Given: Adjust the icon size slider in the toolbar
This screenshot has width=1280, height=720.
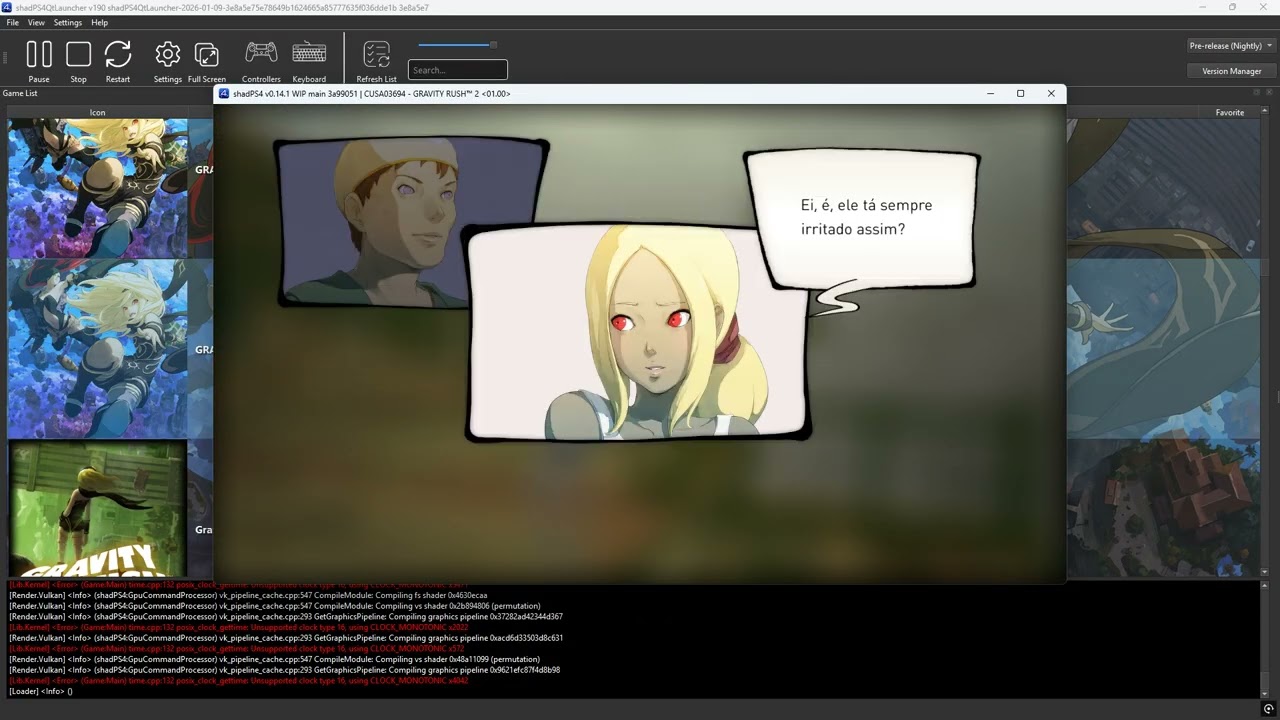Looking at the screenshot, I should 457,45.
